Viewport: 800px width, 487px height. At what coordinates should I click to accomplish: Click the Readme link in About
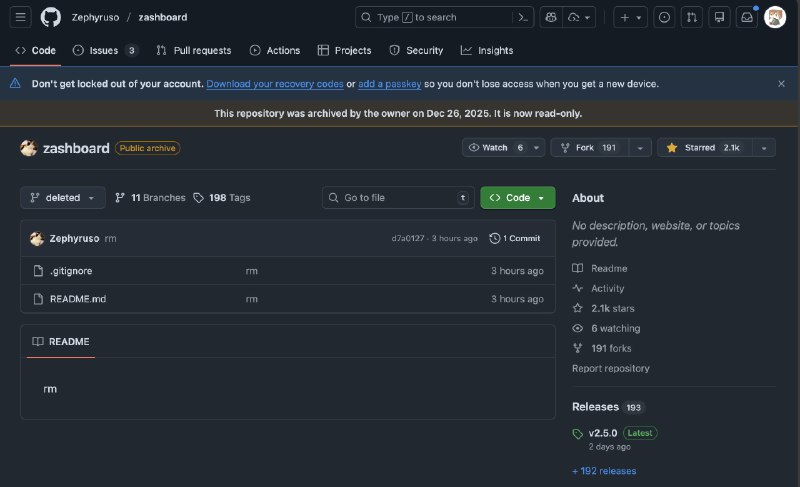tap(609, 268)
